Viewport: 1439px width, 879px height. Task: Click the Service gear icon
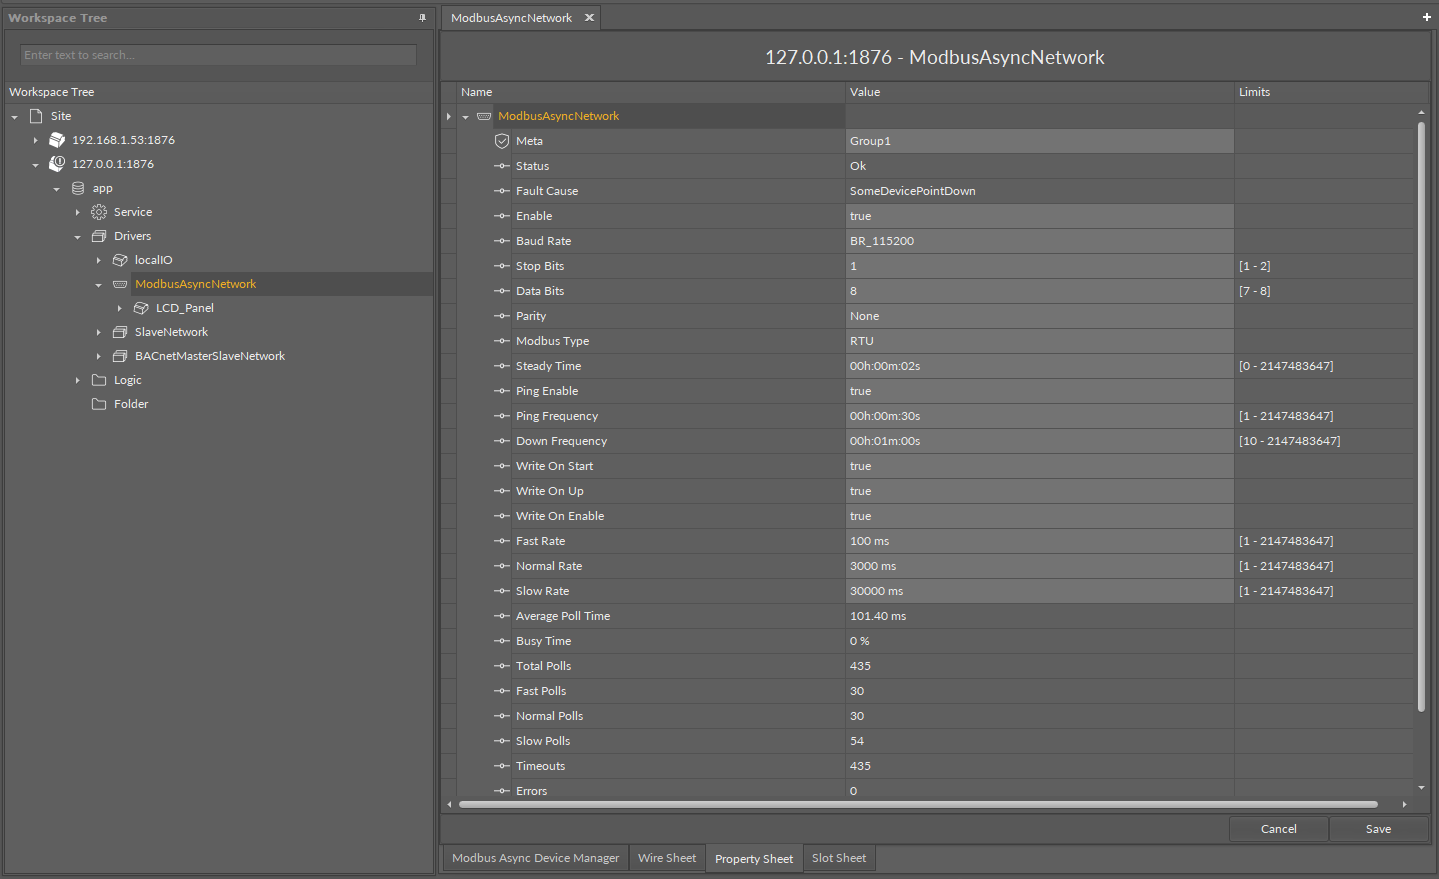(99, 212)
